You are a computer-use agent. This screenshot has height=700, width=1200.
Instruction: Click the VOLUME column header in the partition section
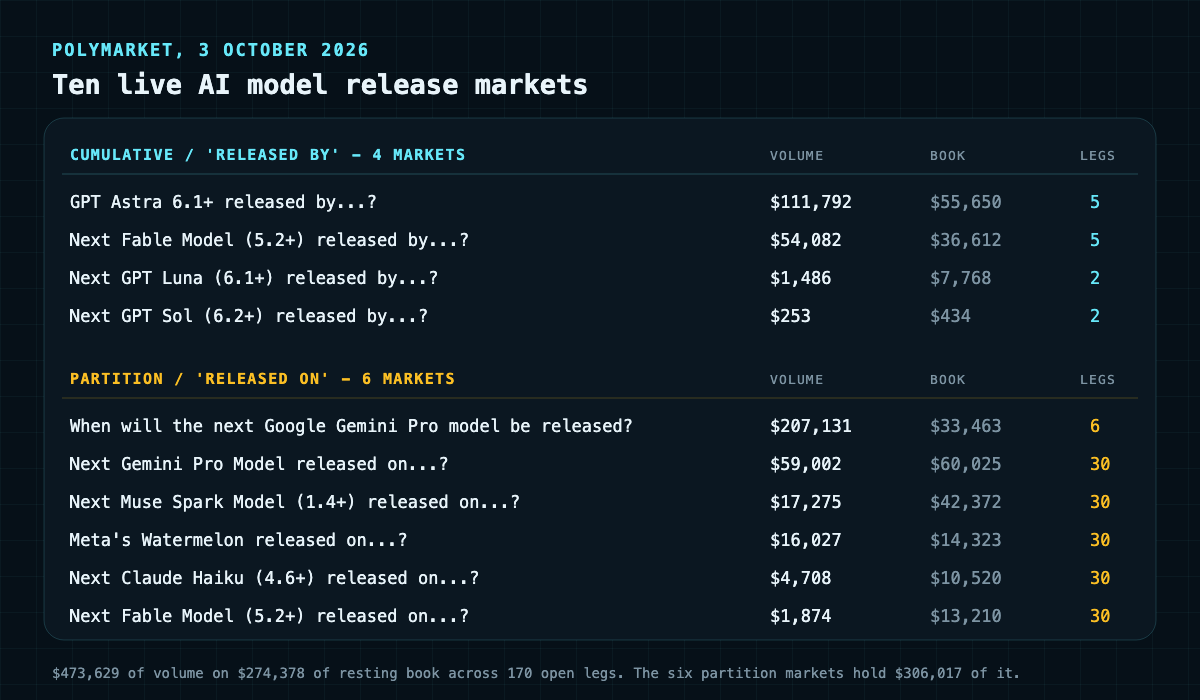click(797, 380)
